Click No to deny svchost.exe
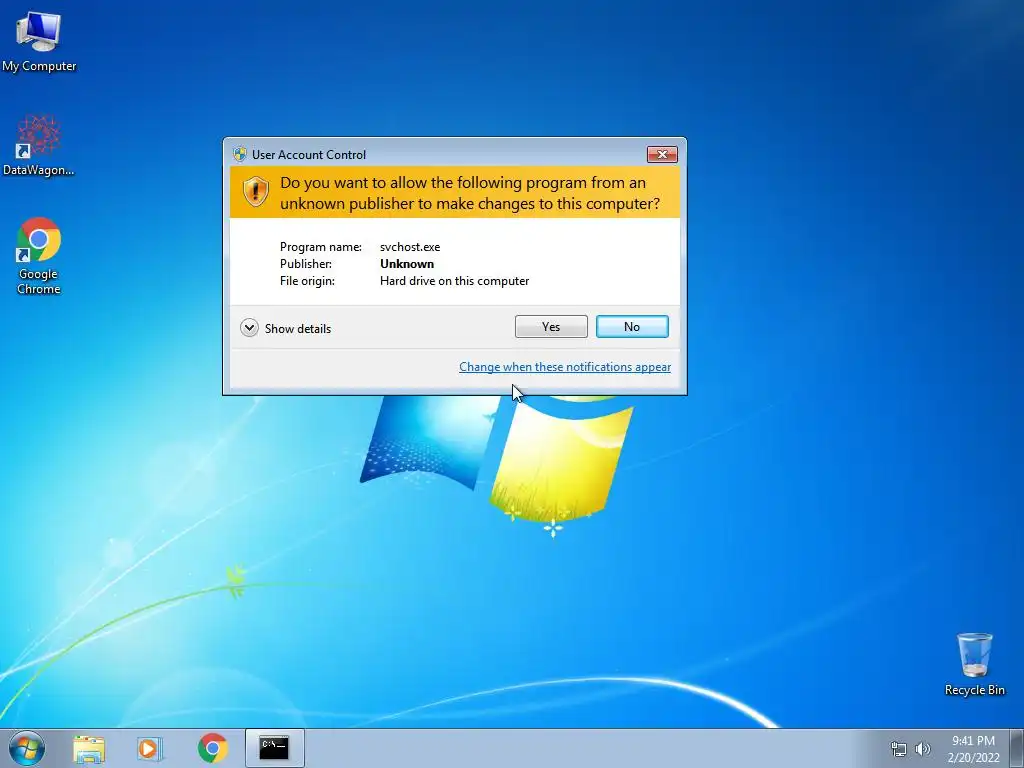This screenshot has width=1024, height=768. [x=632, y=327]
